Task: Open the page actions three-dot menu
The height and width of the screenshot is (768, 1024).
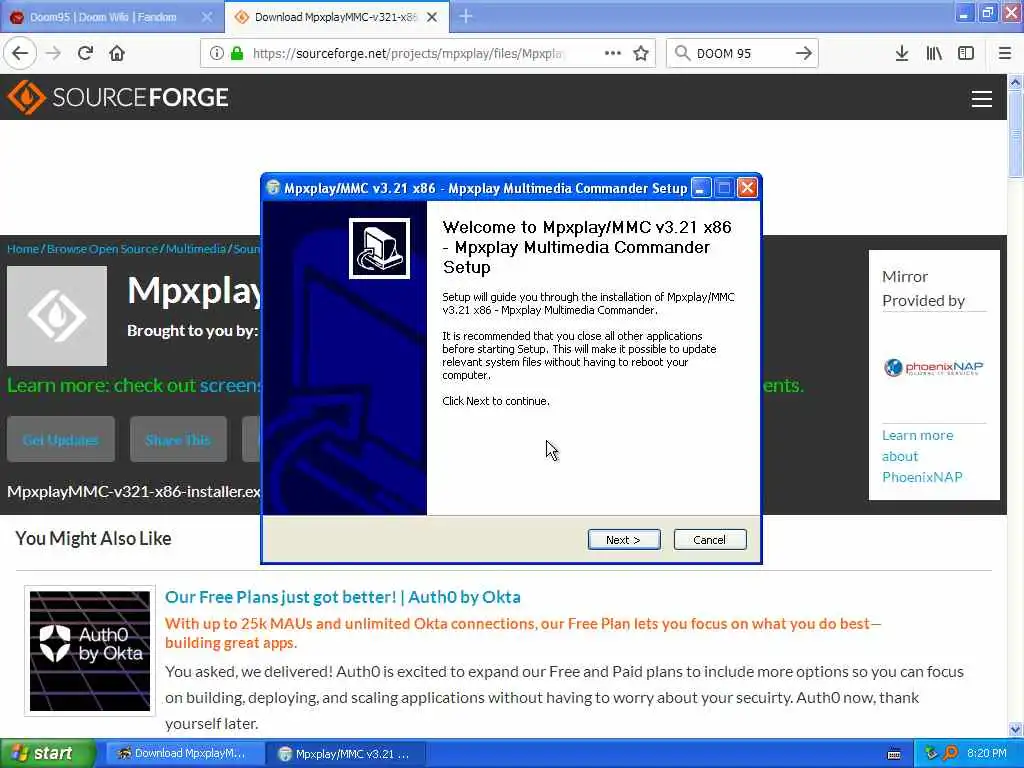Action: (613, 54)
